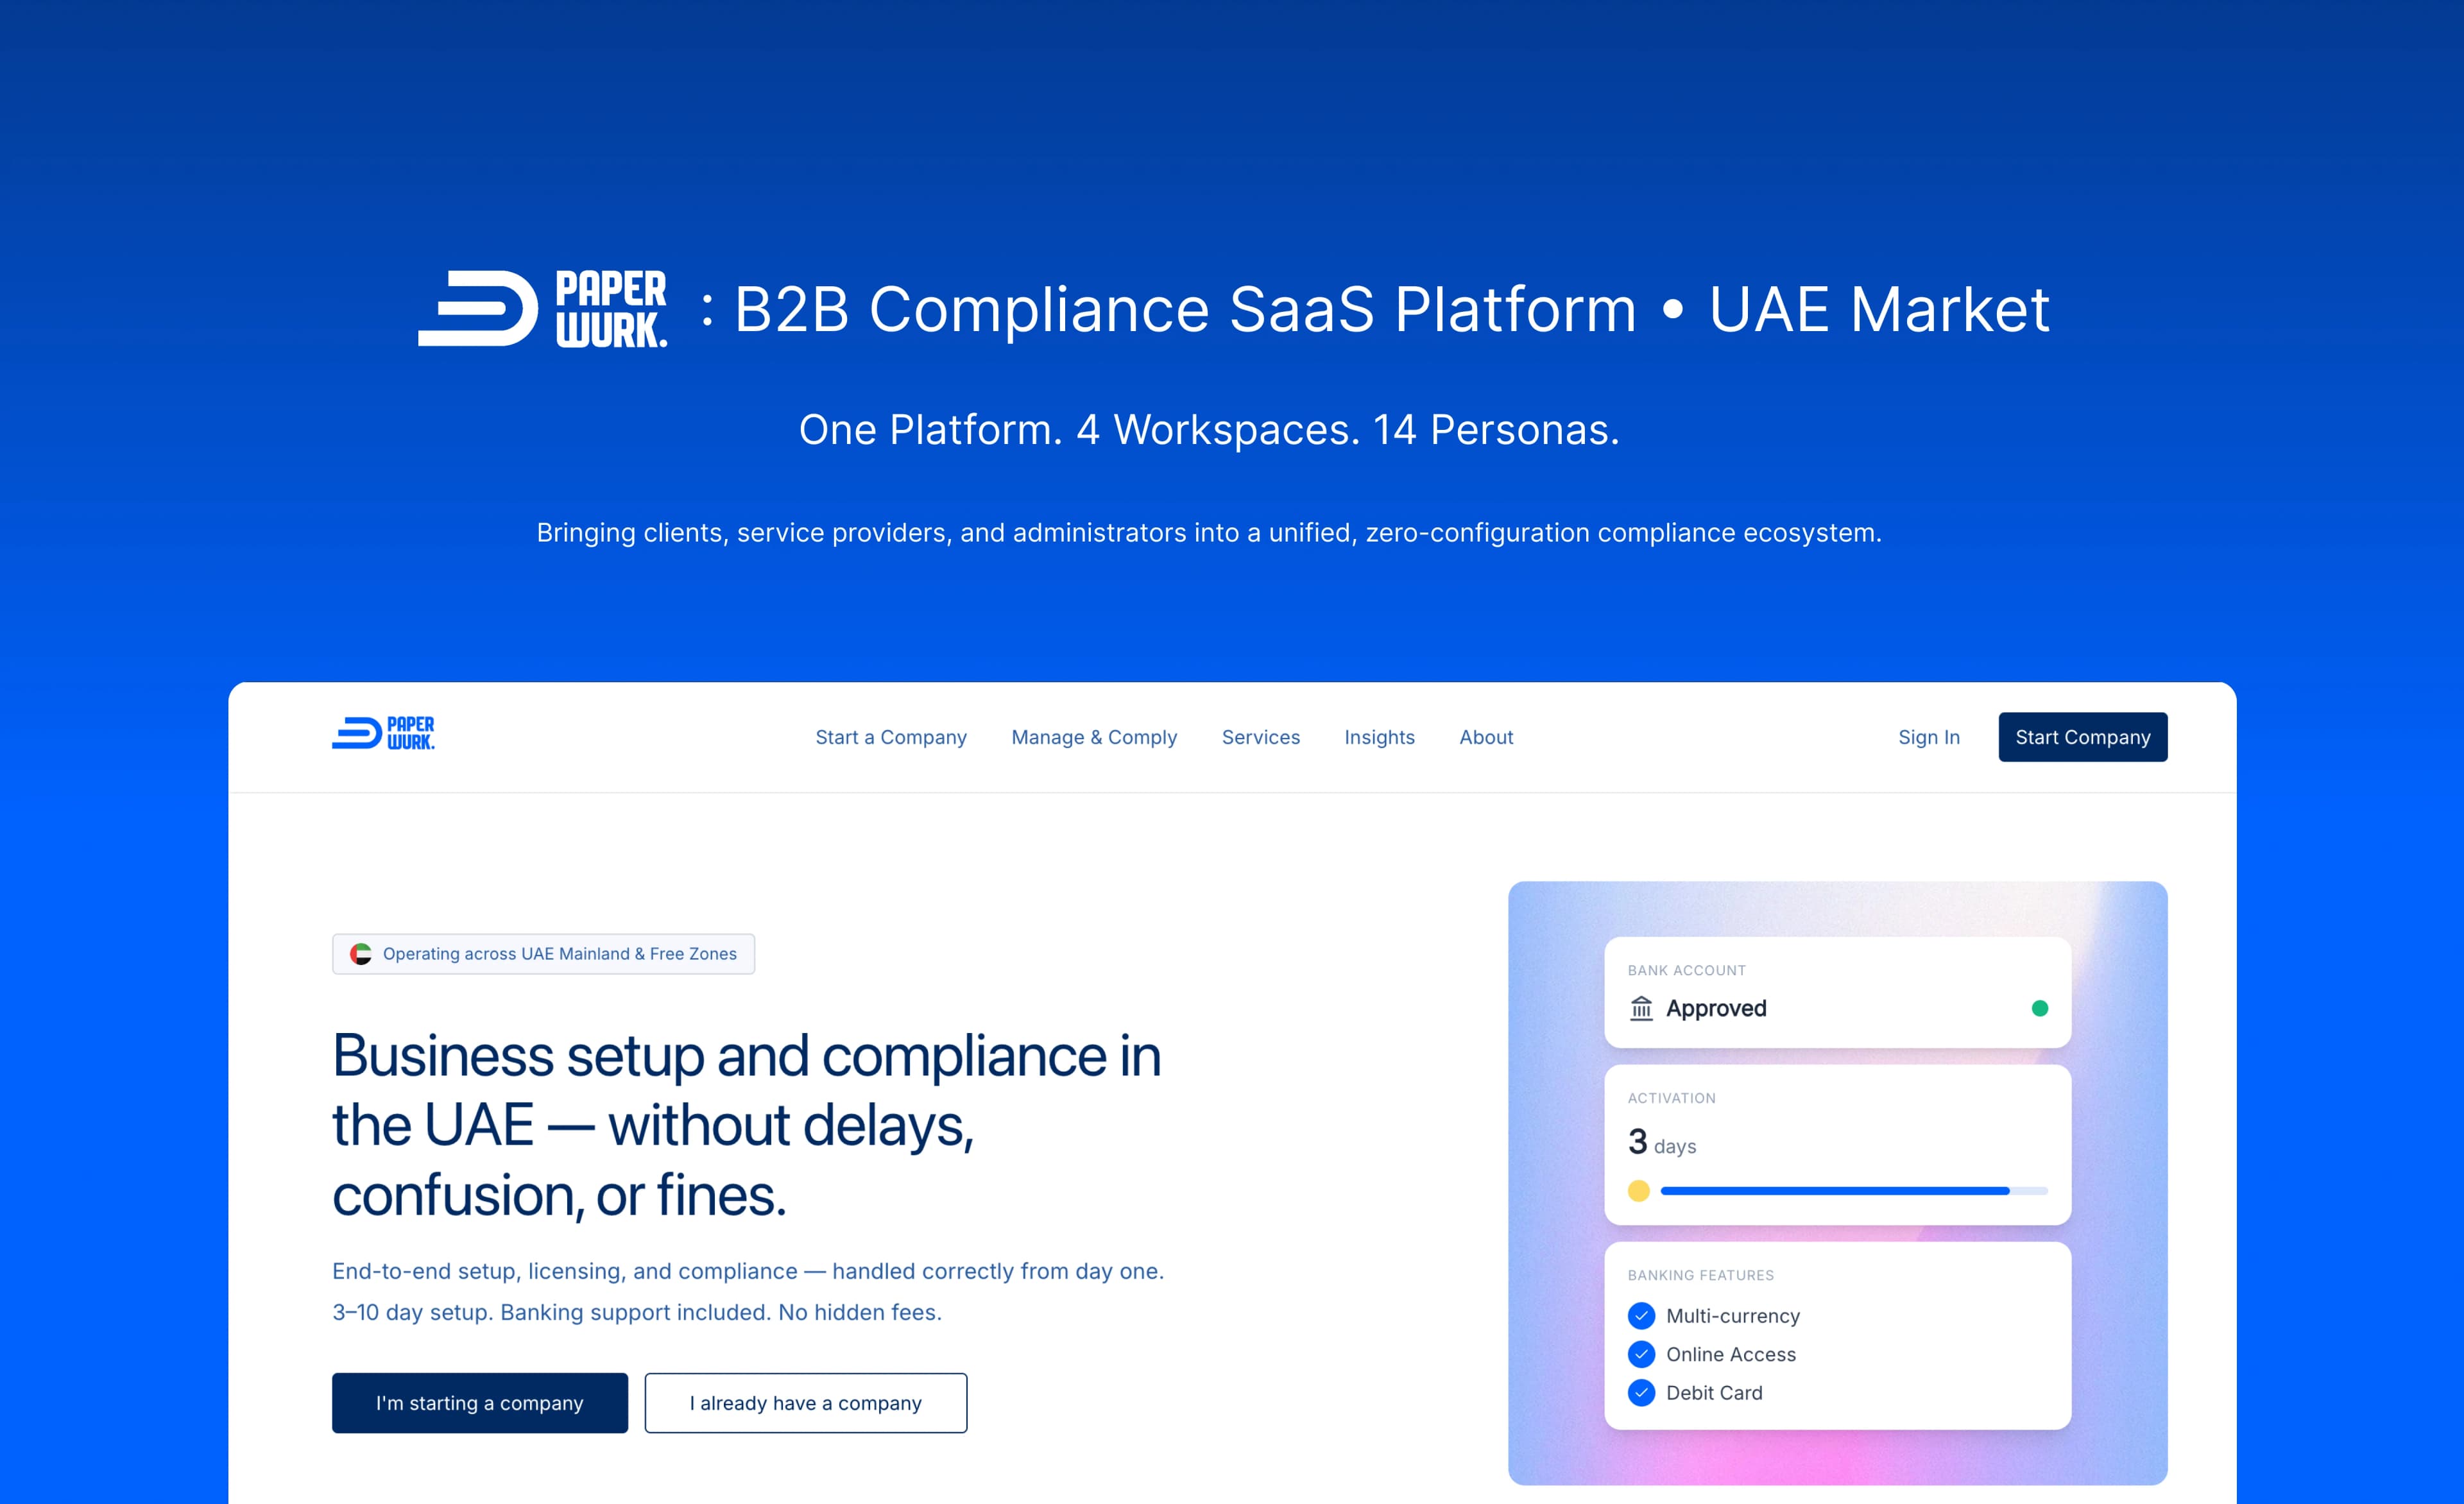Click the green status dot on the Bank Account card
2464x1504 pixels.
[2039, 1008]
